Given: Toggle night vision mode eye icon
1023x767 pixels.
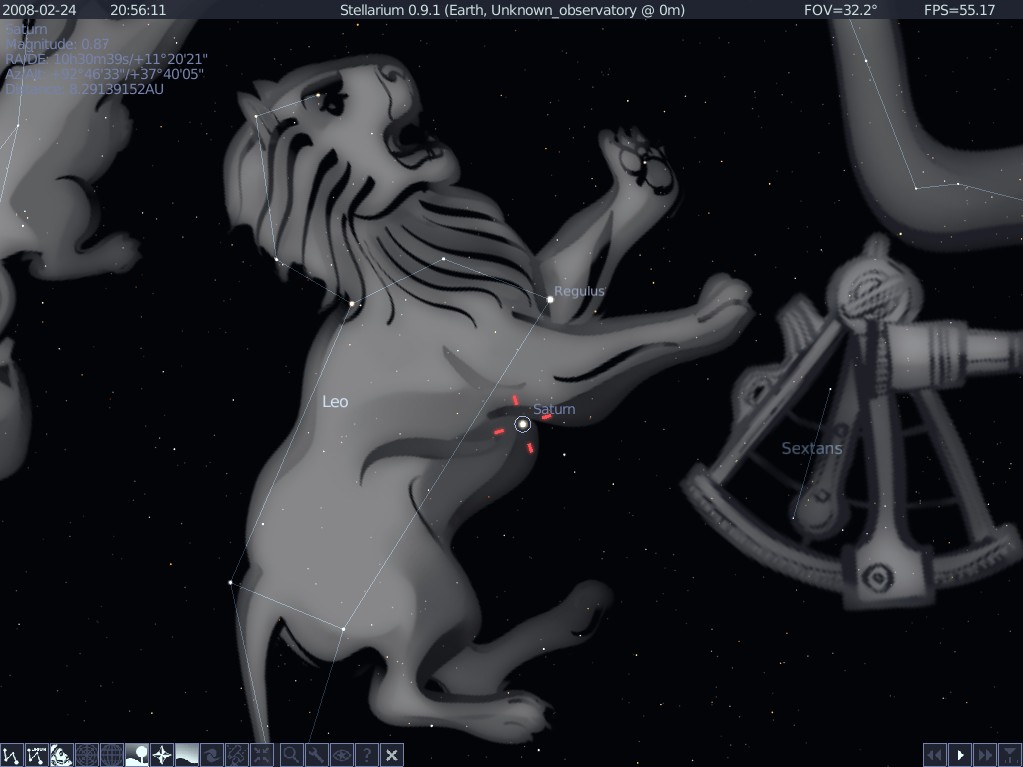Looking at the screenshot, I should click(x=341, y=755).
